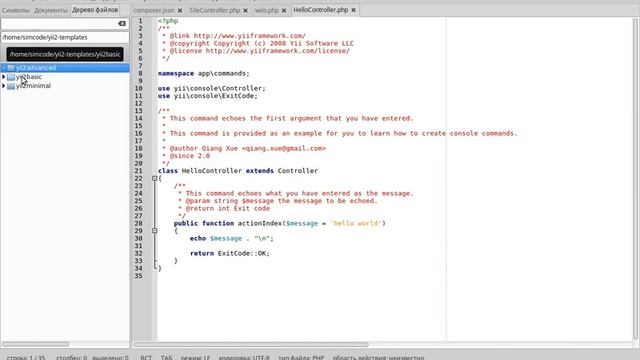Click the yii2advanced folder icon
640x360 pixels.
coord(11,68)
